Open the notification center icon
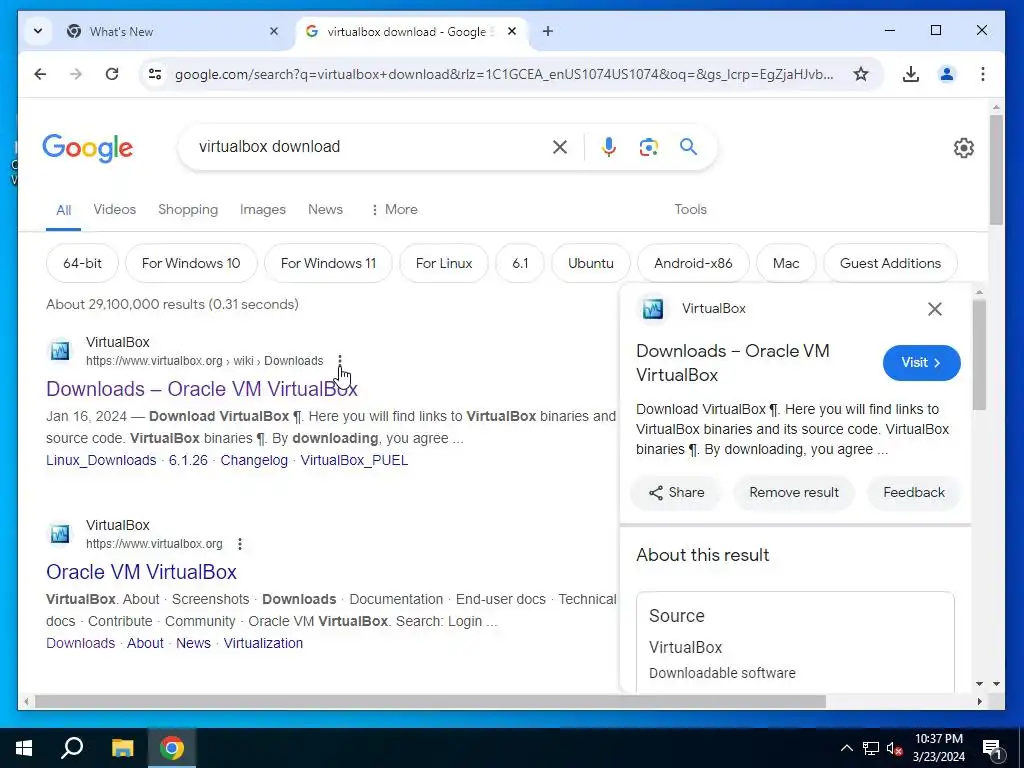This screenshot has height=768, width=1024. point(991,748)
